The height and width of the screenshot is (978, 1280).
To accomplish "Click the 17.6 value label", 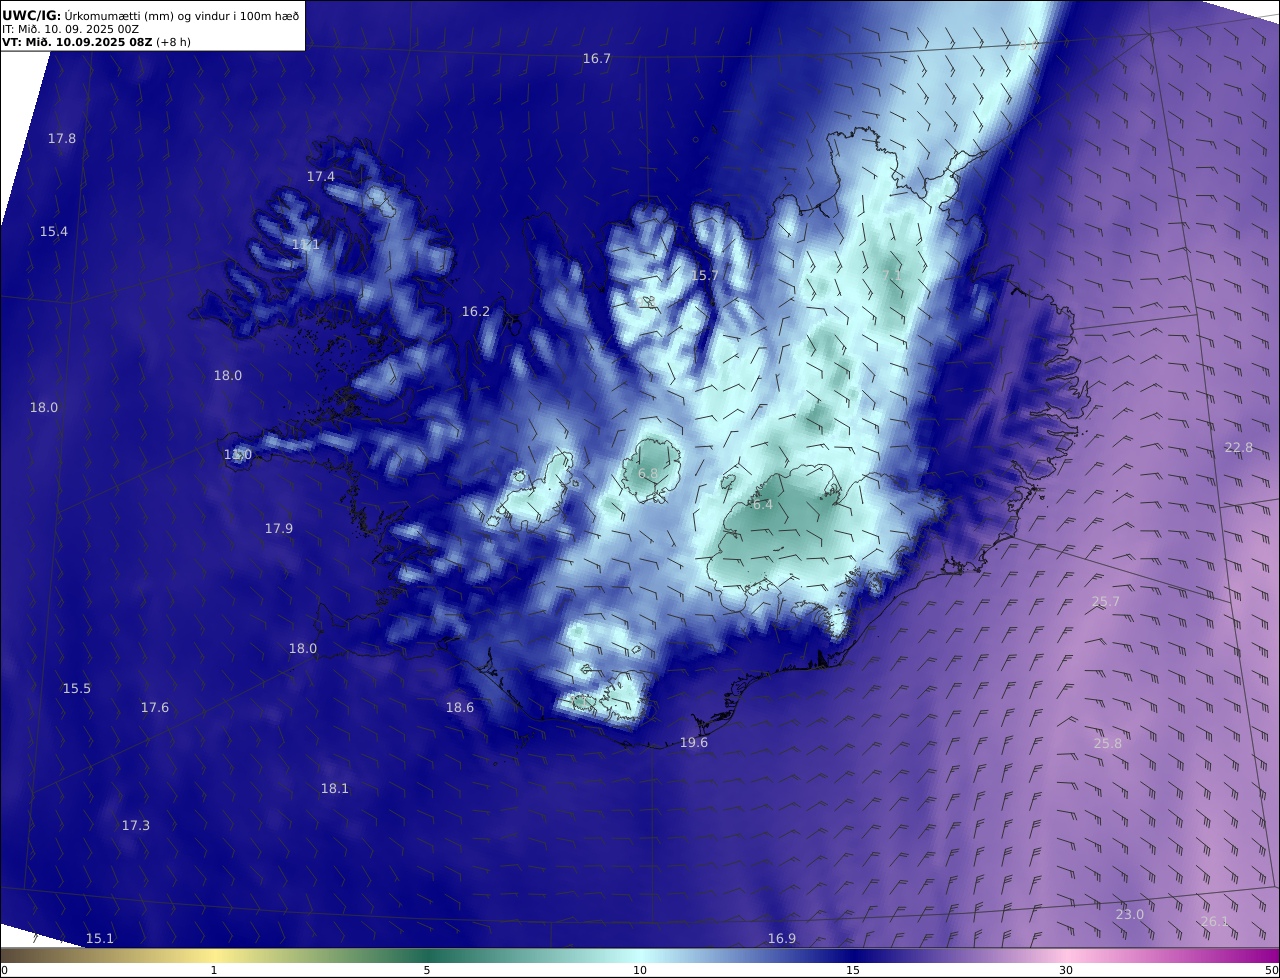I will point(155,708).
